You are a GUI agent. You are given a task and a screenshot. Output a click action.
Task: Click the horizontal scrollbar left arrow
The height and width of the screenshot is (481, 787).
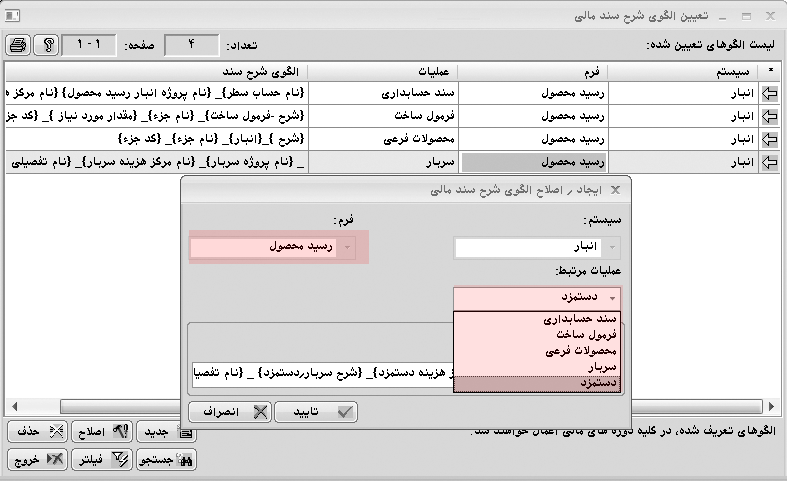[x=11, y=406]
